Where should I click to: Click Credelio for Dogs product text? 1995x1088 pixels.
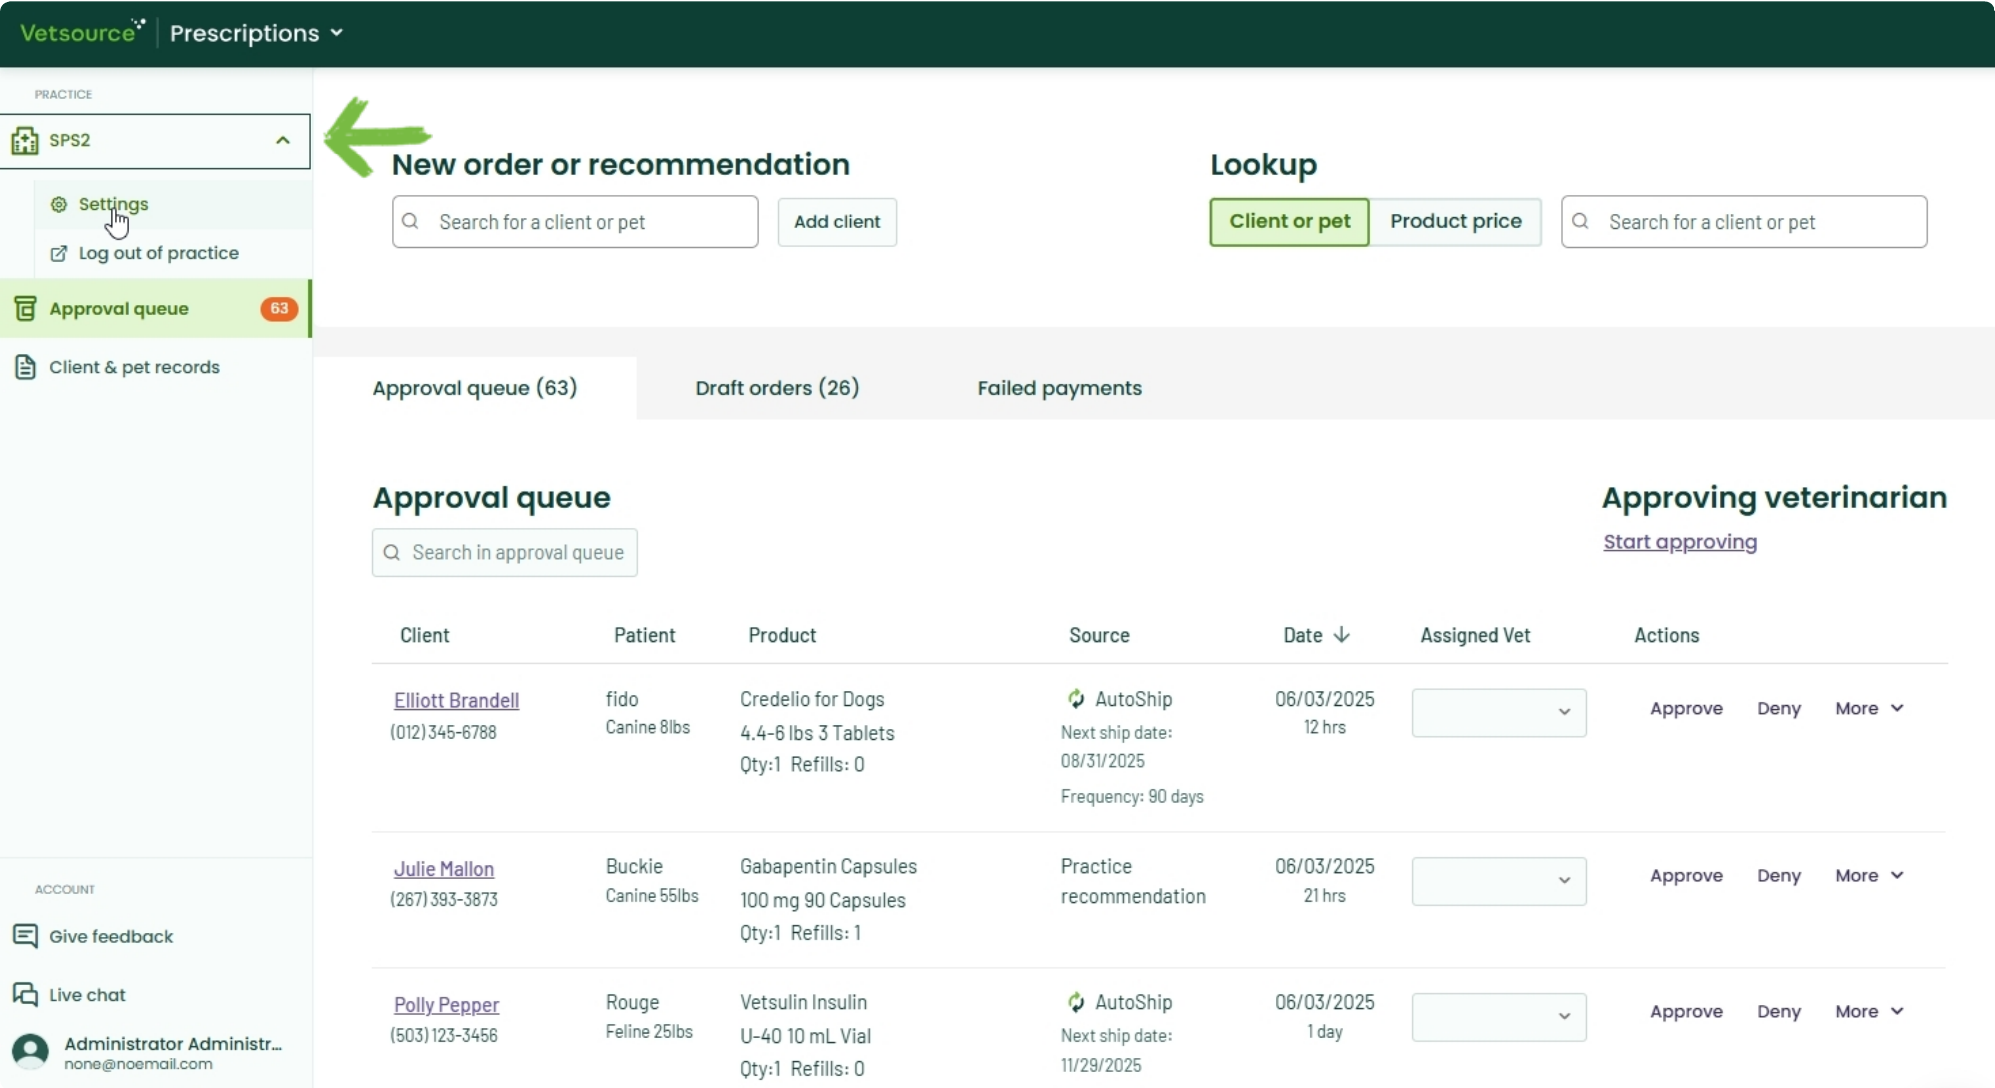tap(812, 699)
